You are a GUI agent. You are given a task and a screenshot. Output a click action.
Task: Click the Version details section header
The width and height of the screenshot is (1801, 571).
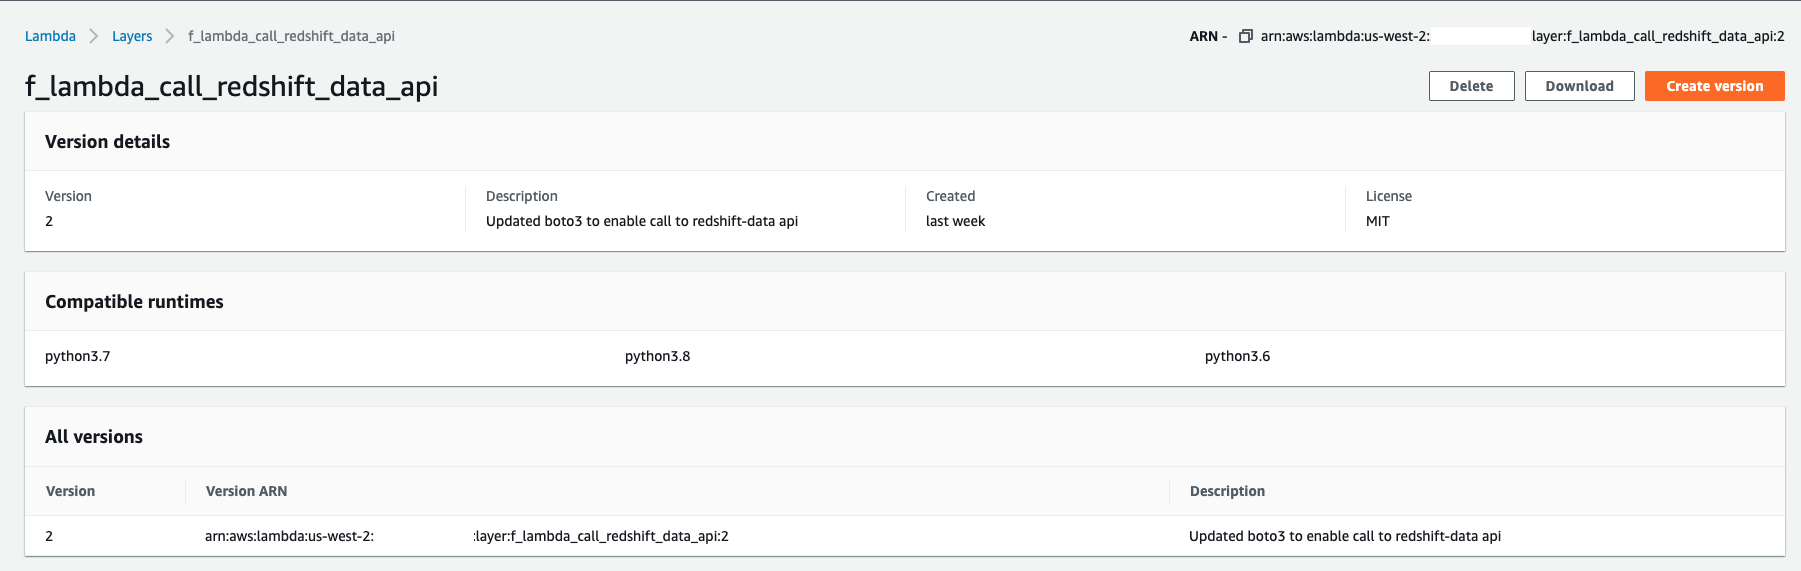[x=107, y=142]
